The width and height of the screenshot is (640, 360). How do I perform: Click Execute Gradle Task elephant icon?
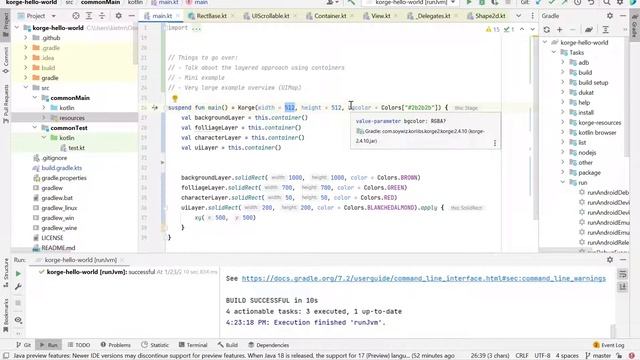click(589, 29)
